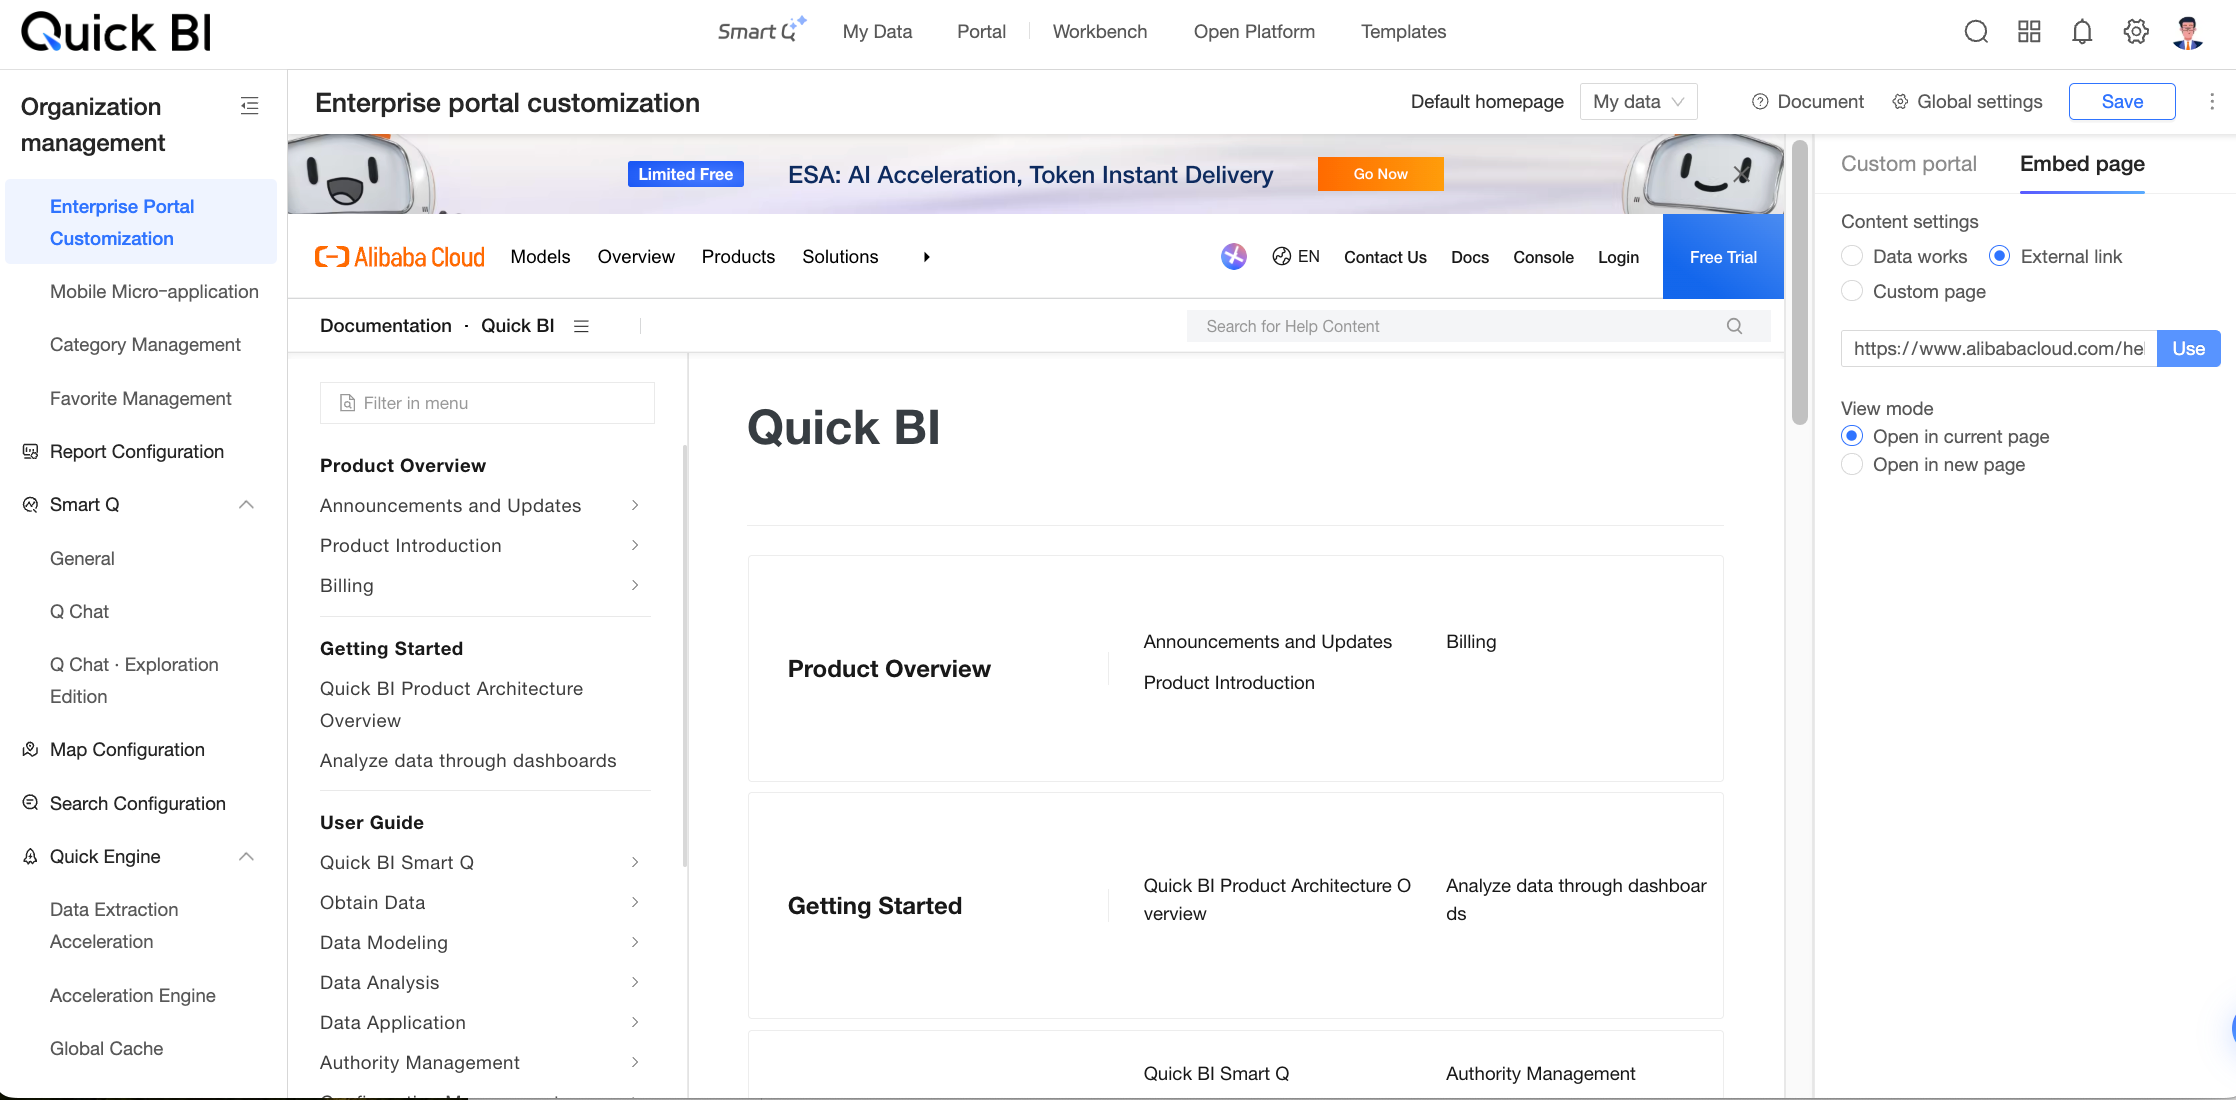Click the Documentation menu hamburger icon
This screenshot has height=1100, width=2236.
point(581,326)
